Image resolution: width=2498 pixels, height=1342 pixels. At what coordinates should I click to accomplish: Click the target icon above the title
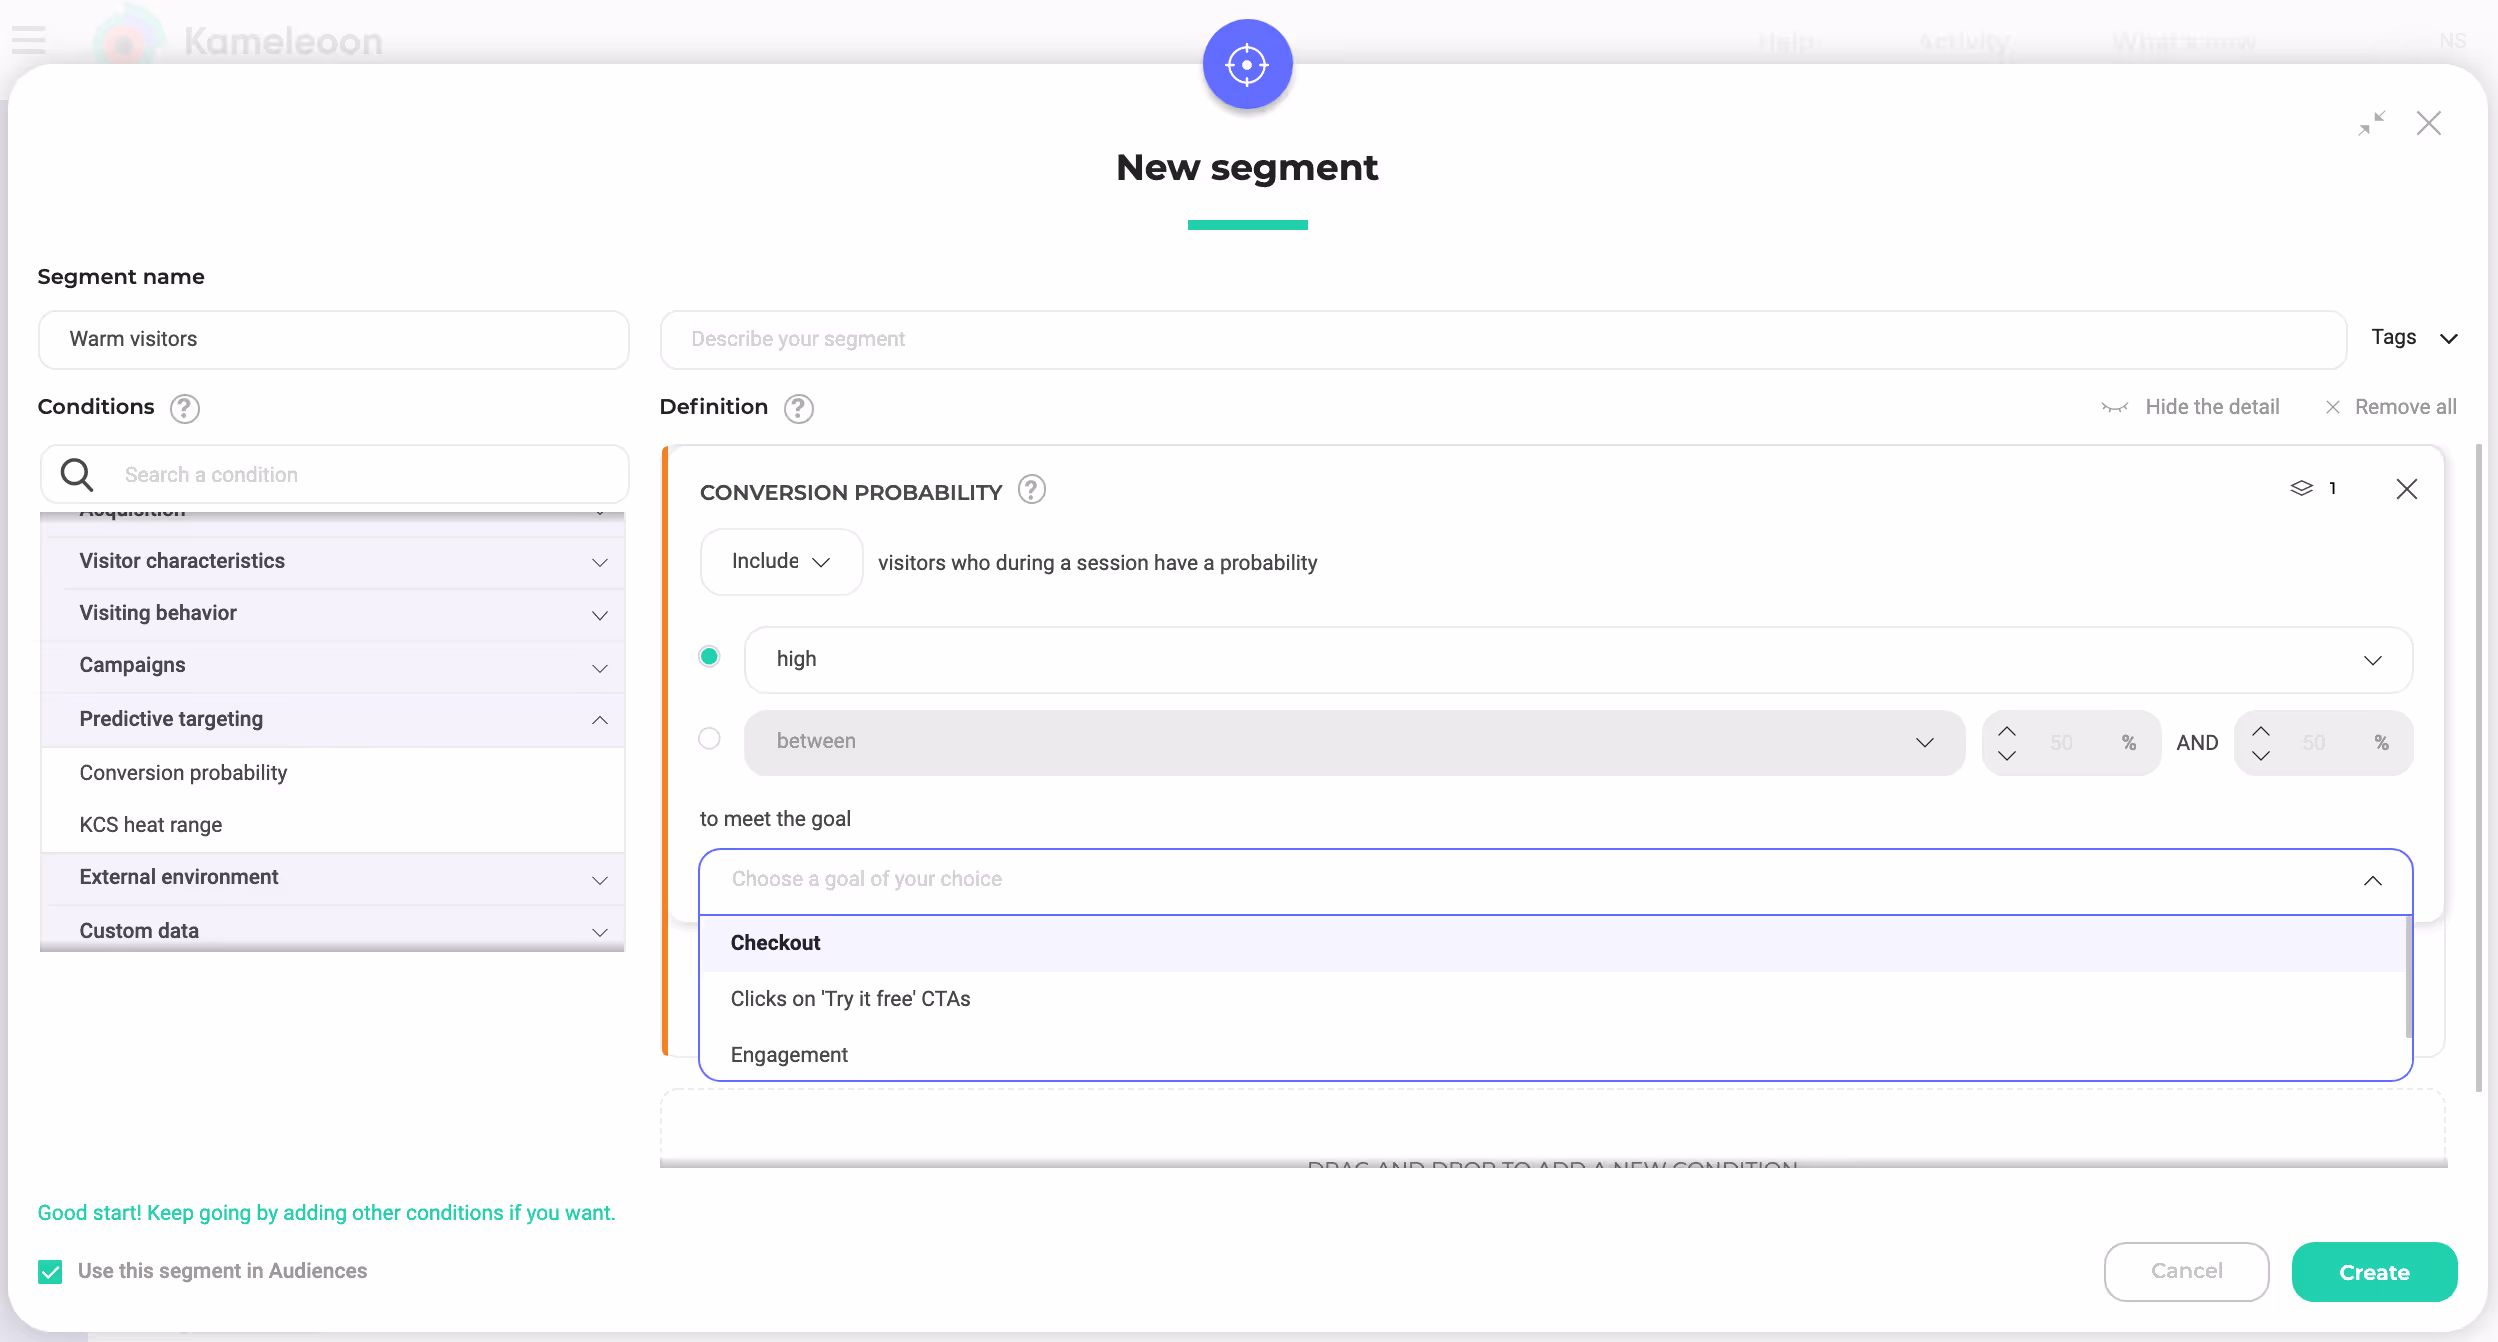[1247, 64]
